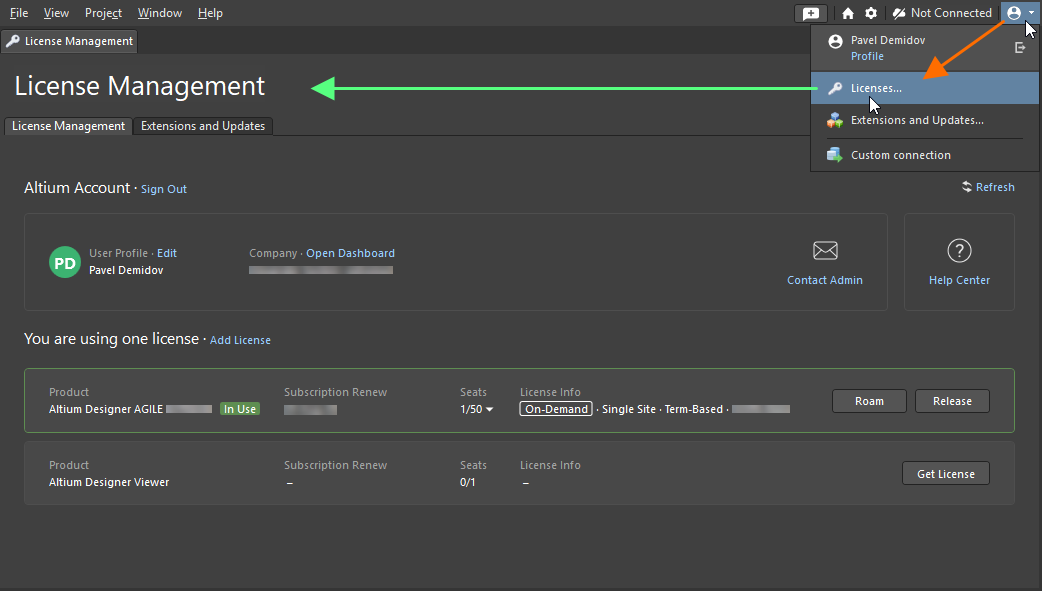Open Dashboard link next to Company

[350, 253]
